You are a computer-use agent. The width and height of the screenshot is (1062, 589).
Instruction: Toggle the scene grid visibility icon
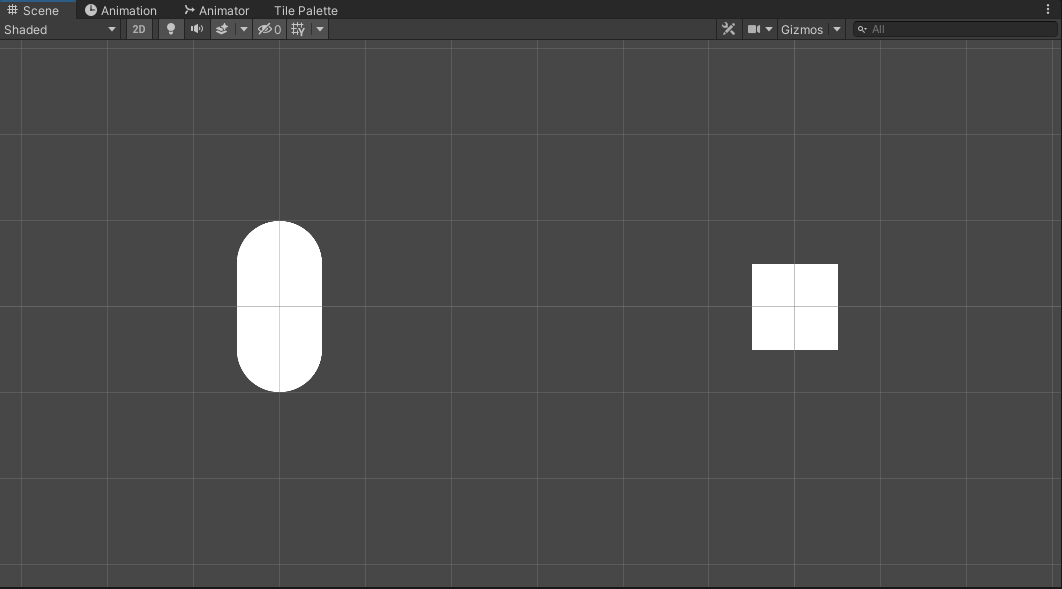click(x=297, y=29)
